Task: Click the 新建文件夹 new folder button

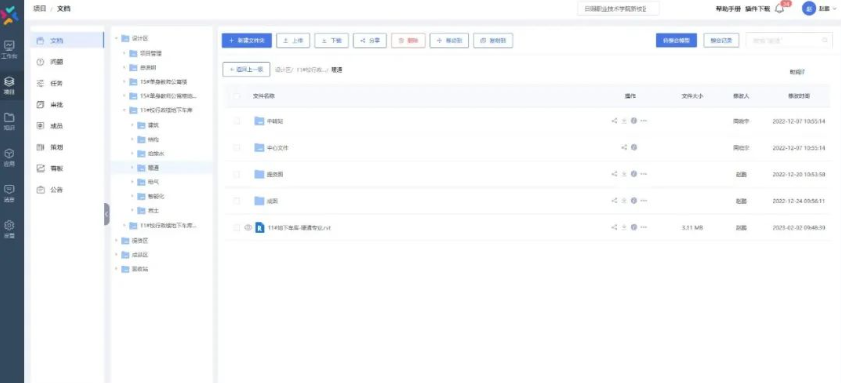Action: [247, 40]
